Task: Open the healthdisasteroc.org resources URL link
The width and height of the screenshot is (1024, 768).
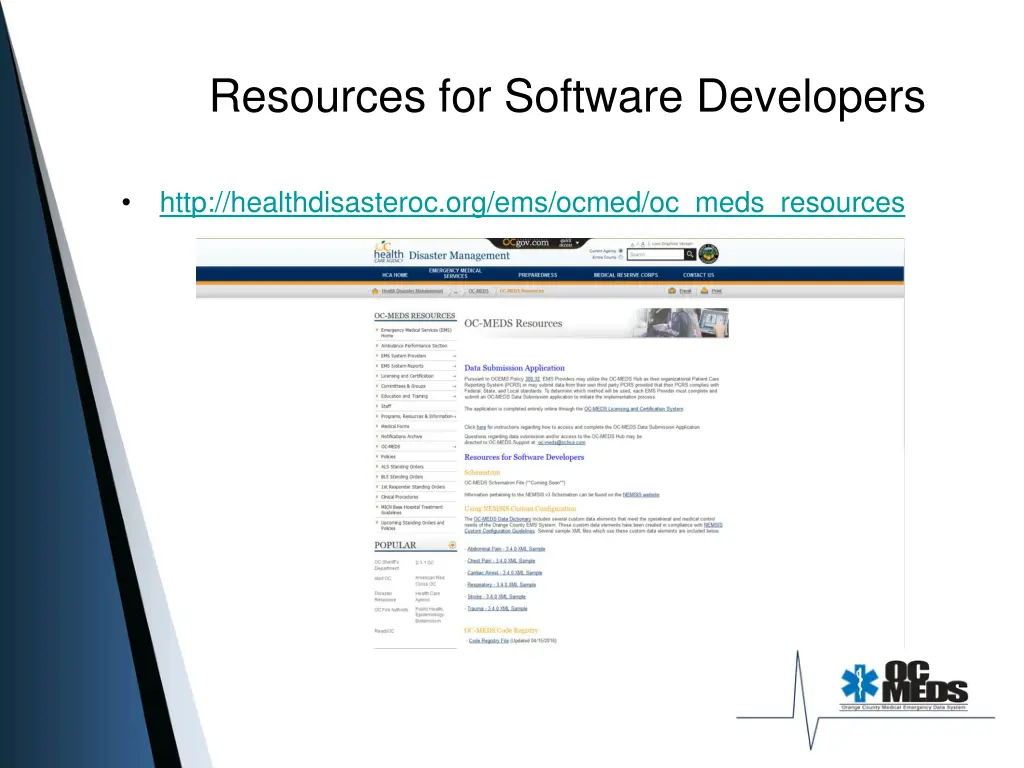Action: [531, 203]
